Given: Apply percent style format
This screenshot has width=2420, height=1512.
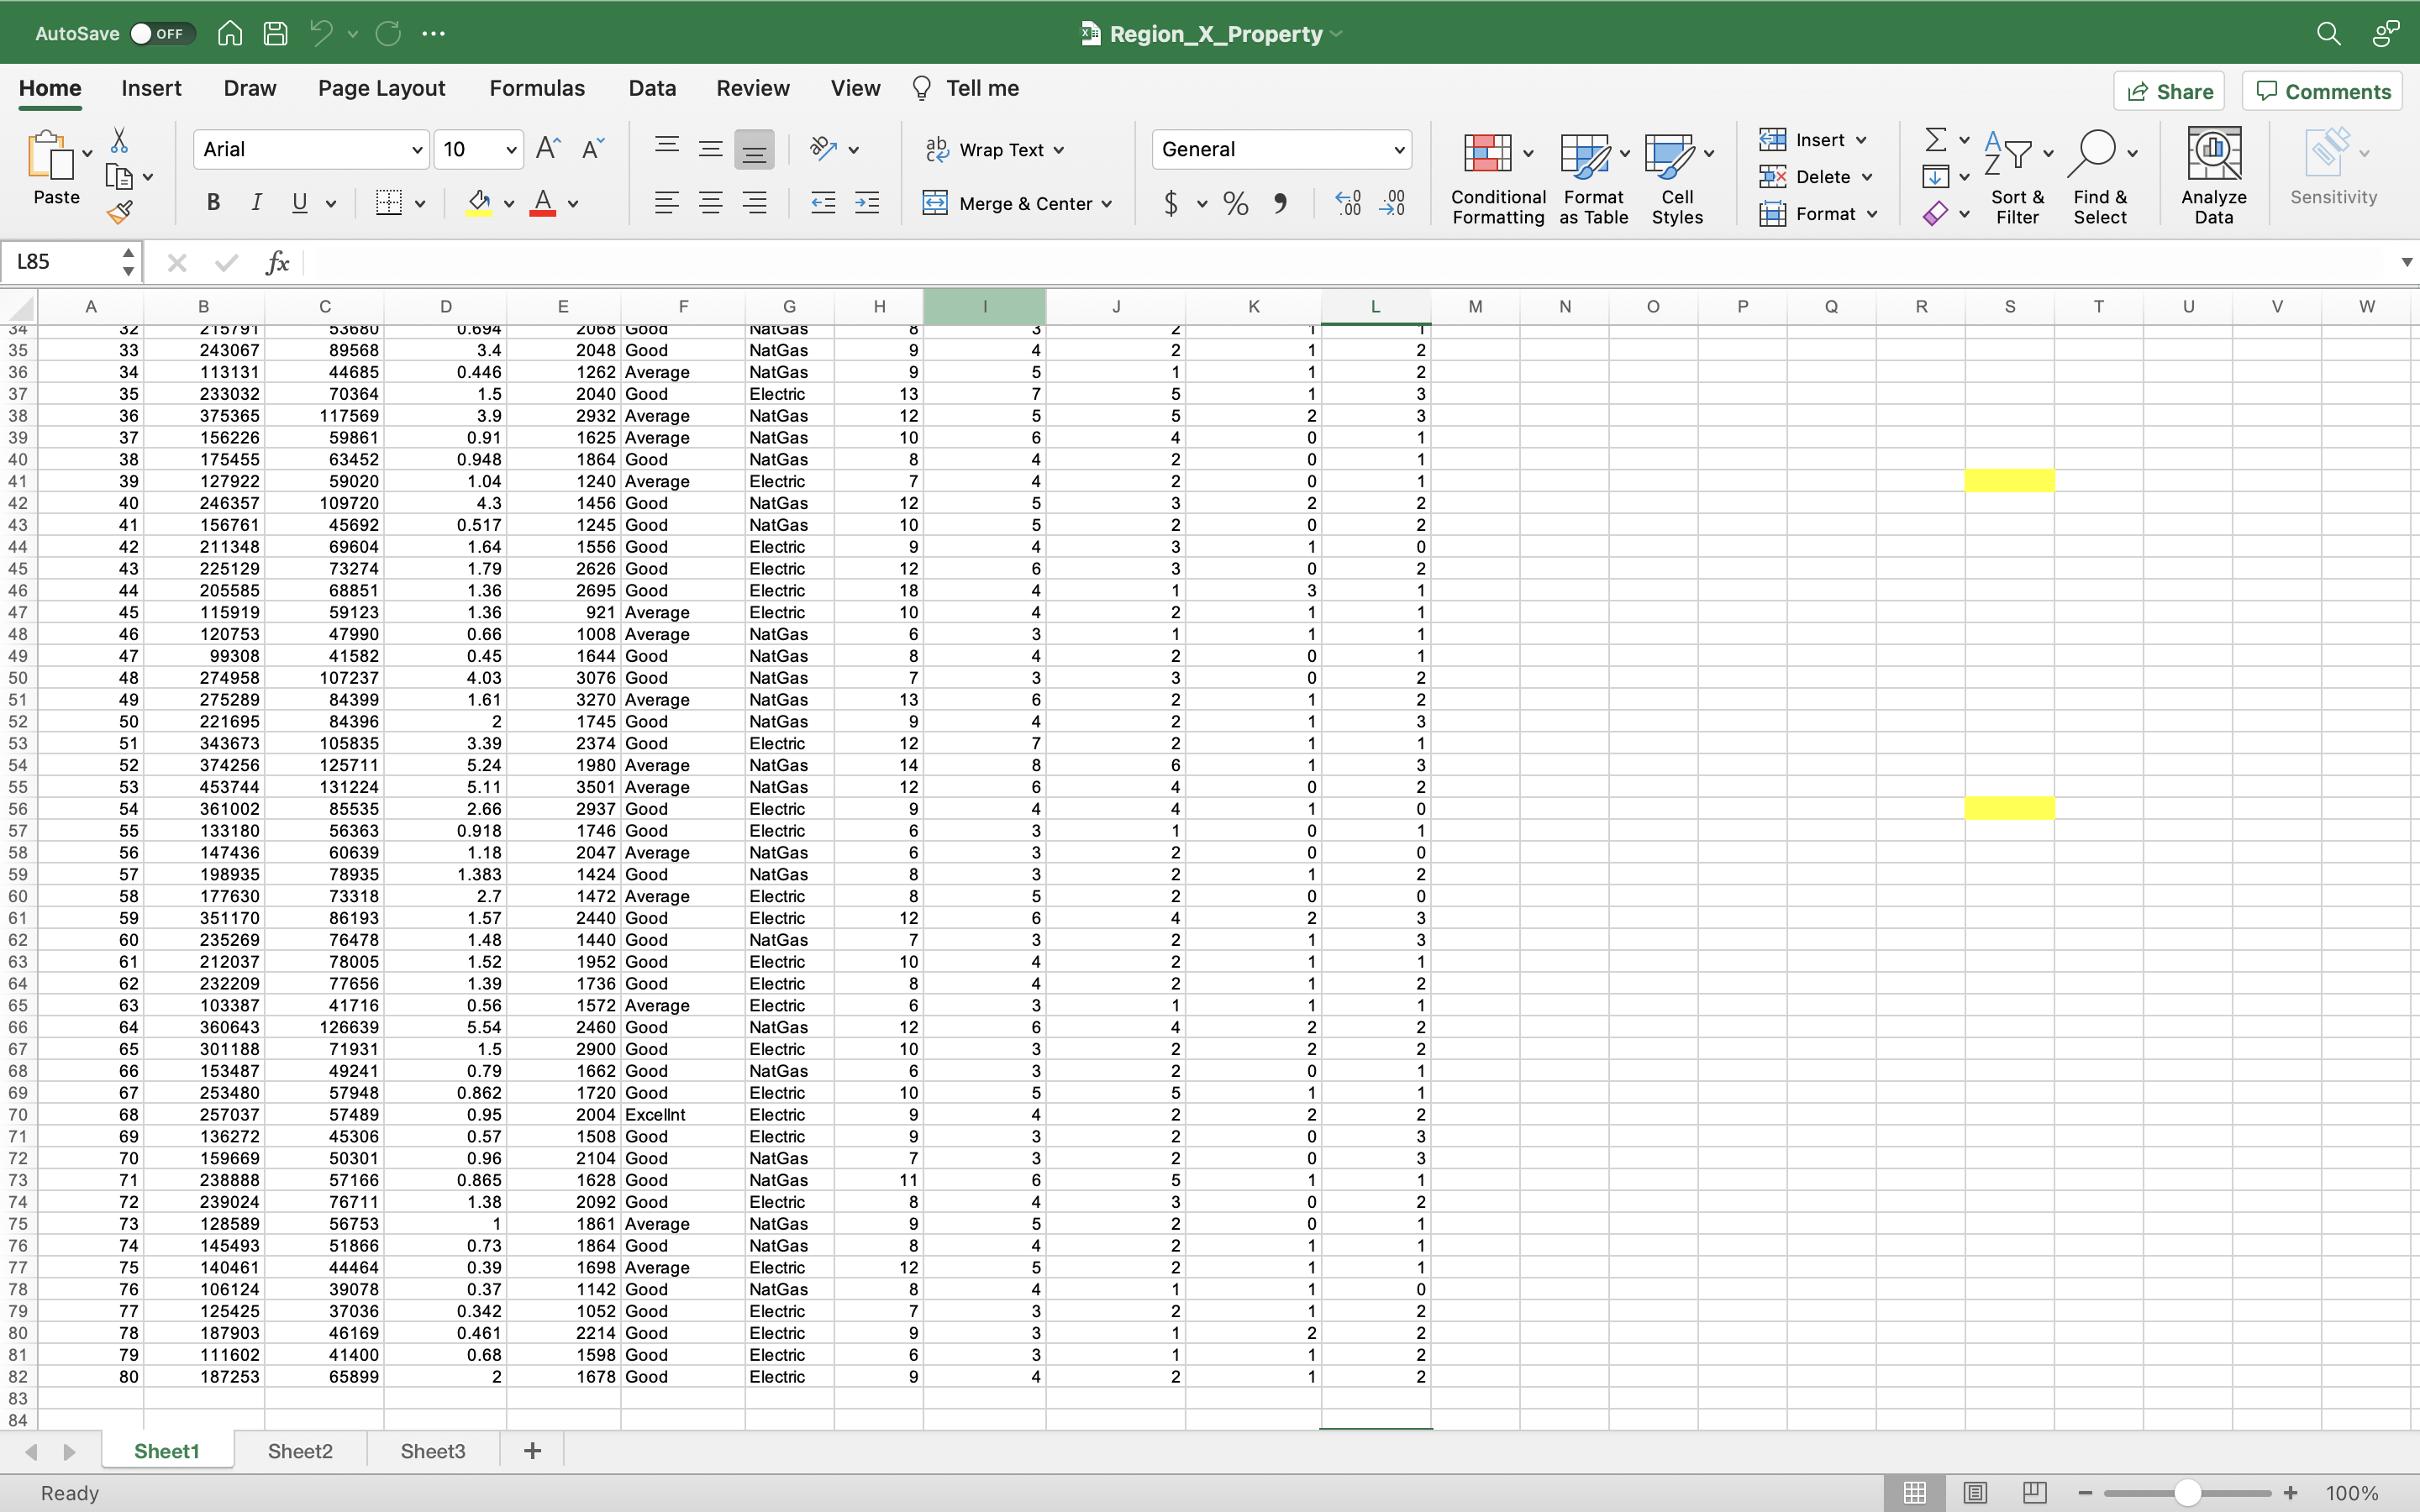Looking at the screenshot, I should click(x=1236, y=204).
